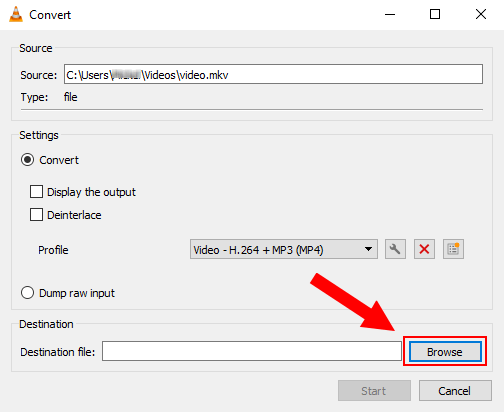Delete selected profile with red X icon
Viewport: 504px width, 412px height.
[x=424, y=249]
